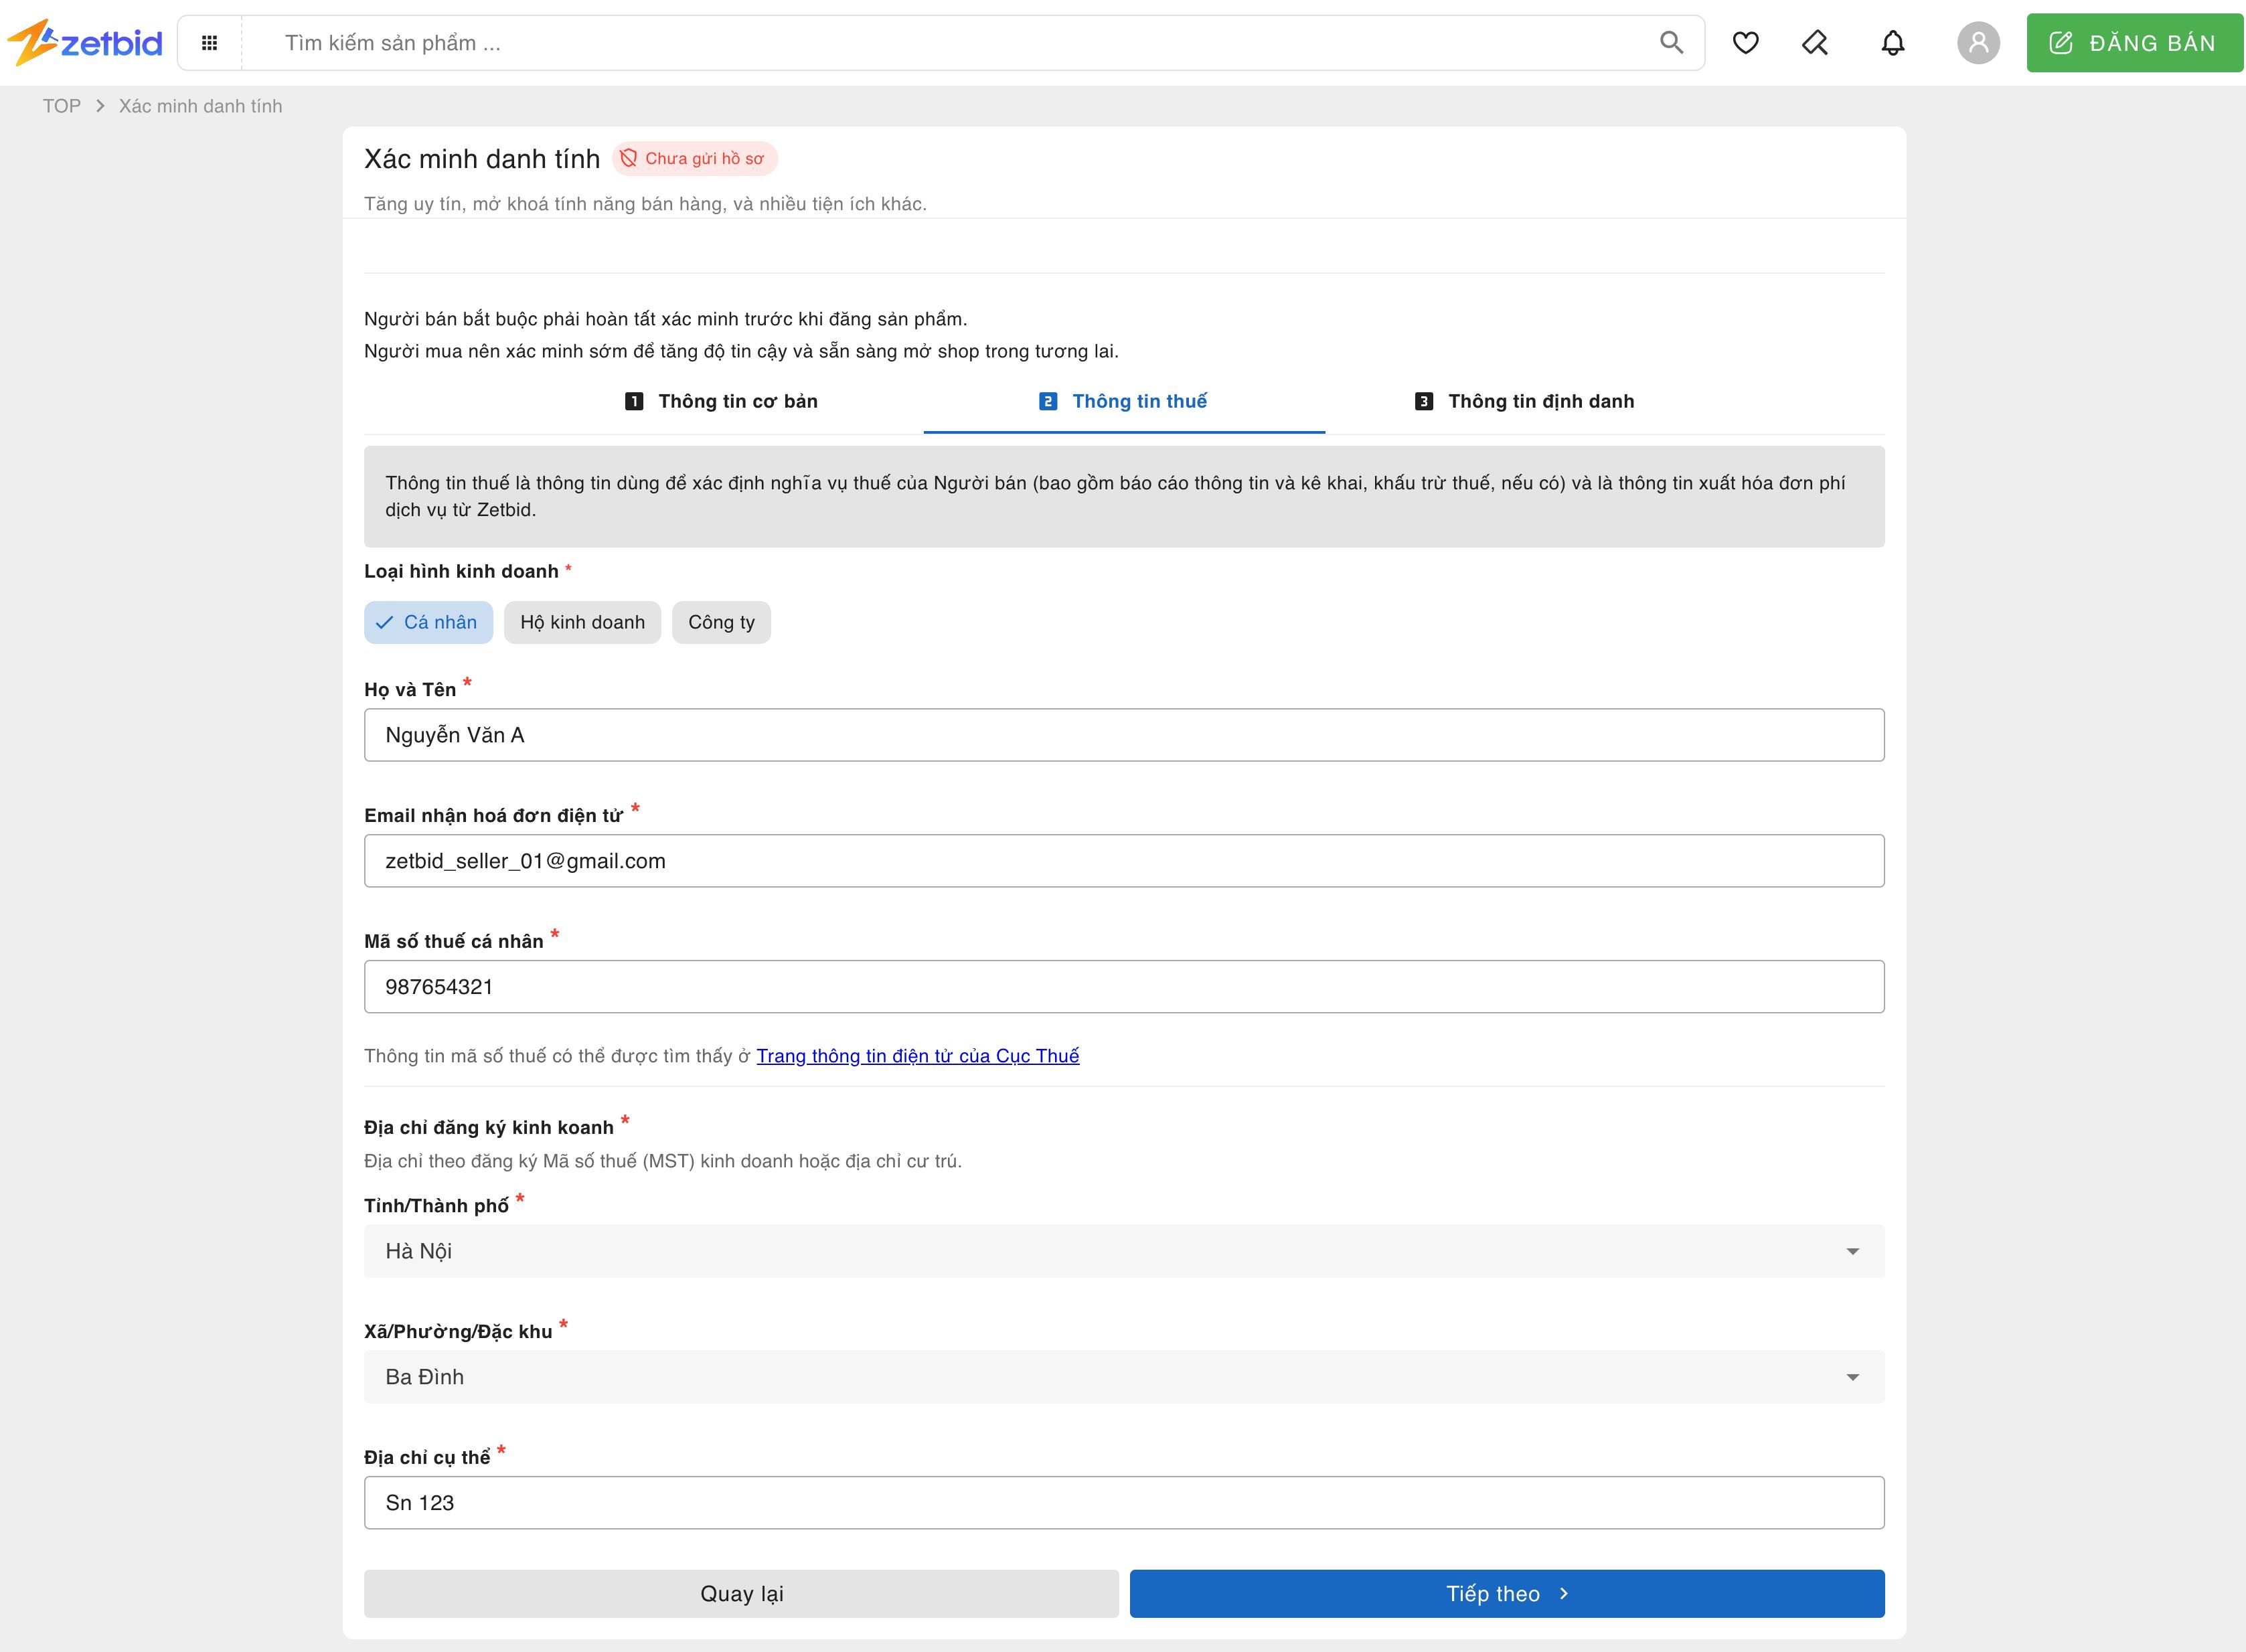Open the category grid menu icon
Viewport: 2246px width, 1652px height.
pos(209,43)
